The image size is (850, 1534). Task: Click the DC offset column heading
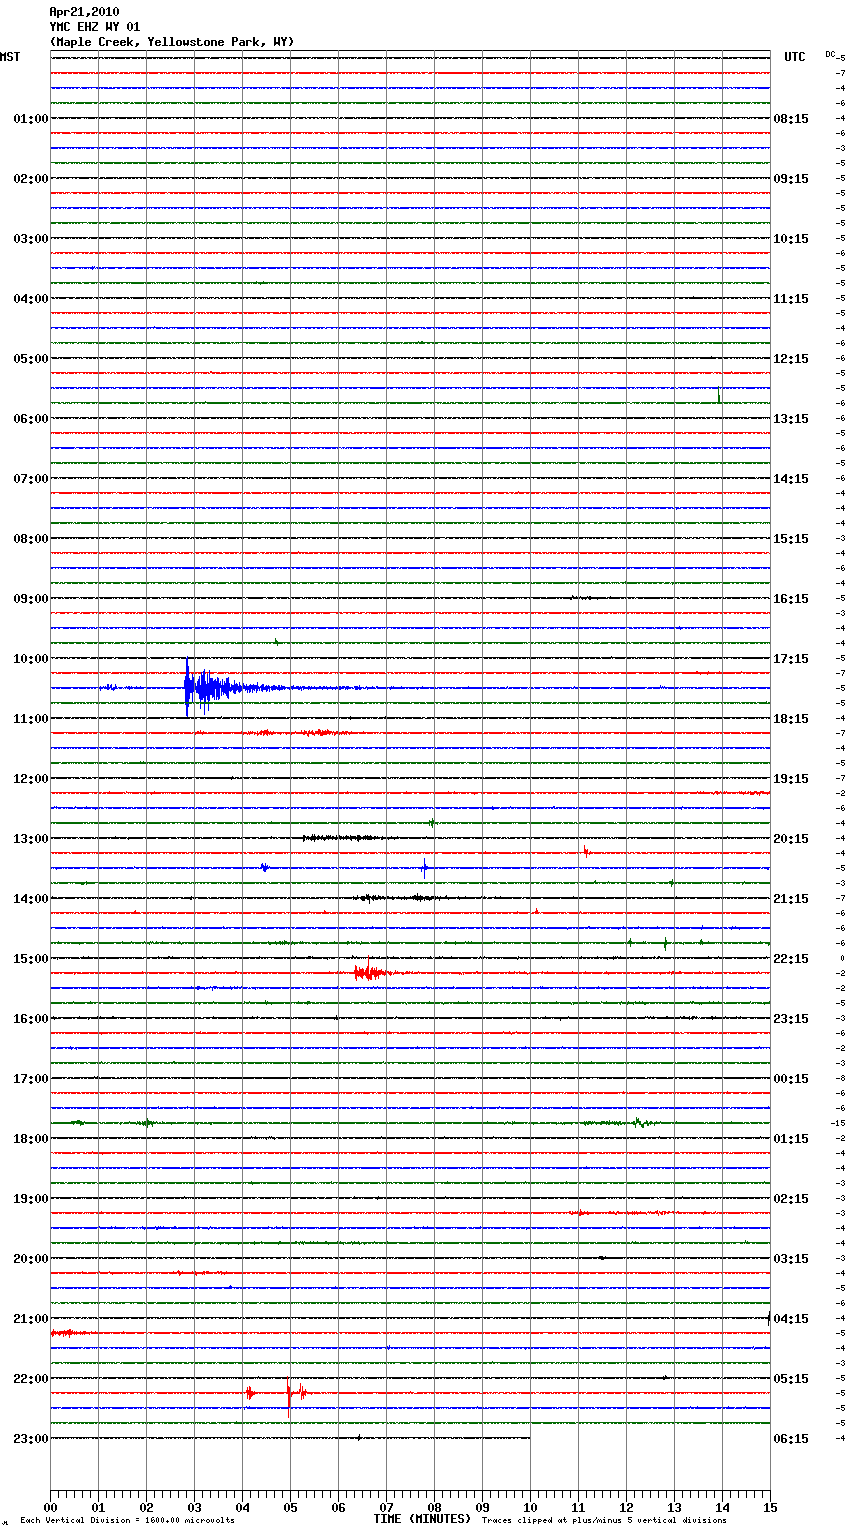(830, 54)
